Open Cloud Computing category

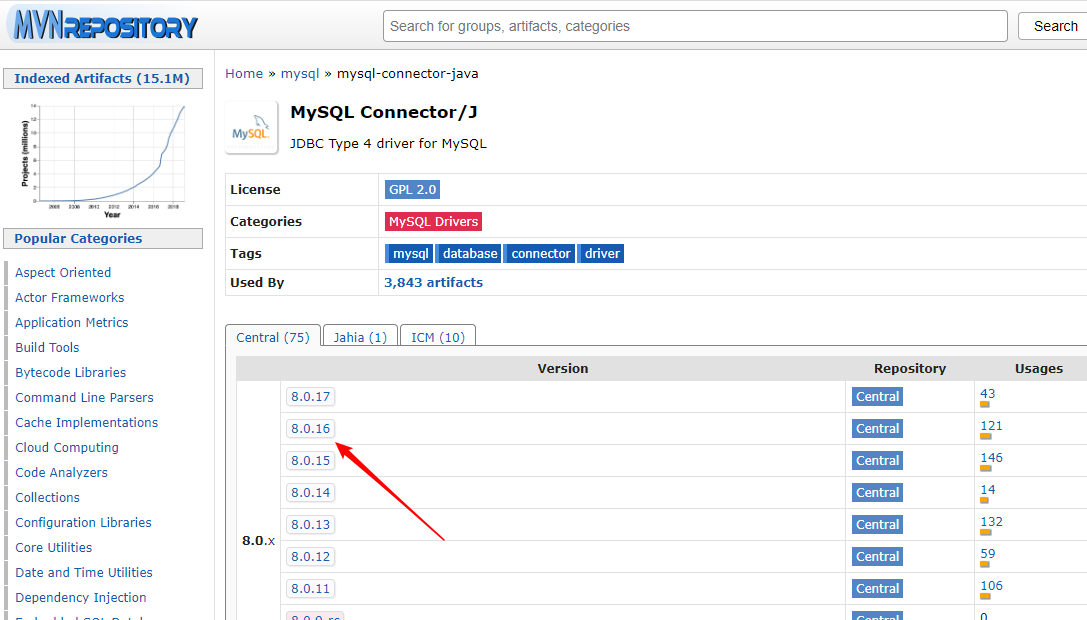67,447
